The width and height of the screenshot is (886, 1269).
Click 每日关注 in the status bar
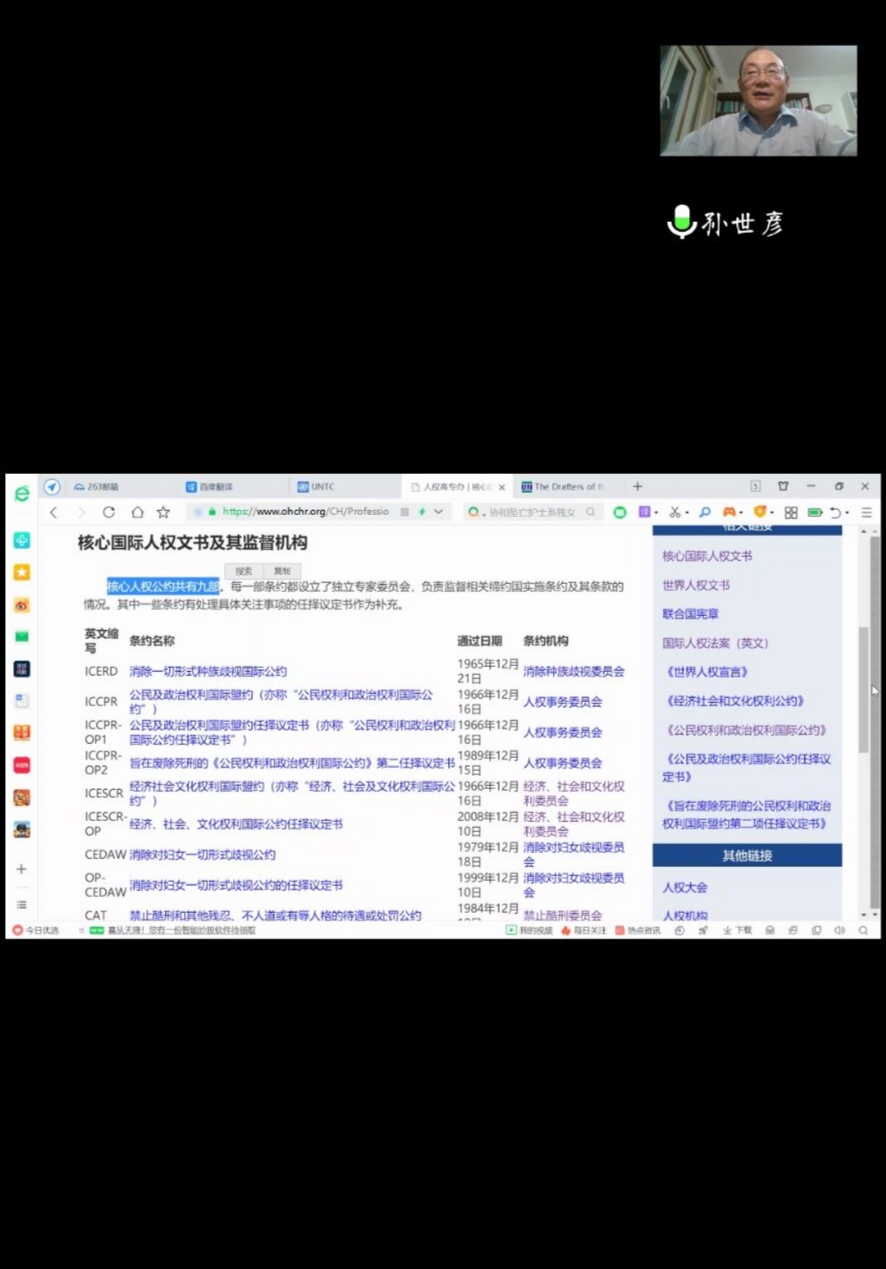[583, 930]
